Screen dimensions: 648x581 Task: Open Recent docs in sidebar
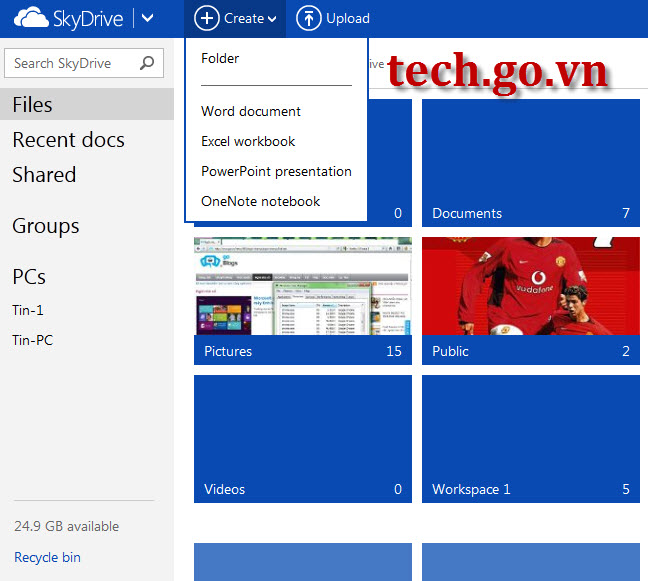pyautogui.click(x=69, y=140)
